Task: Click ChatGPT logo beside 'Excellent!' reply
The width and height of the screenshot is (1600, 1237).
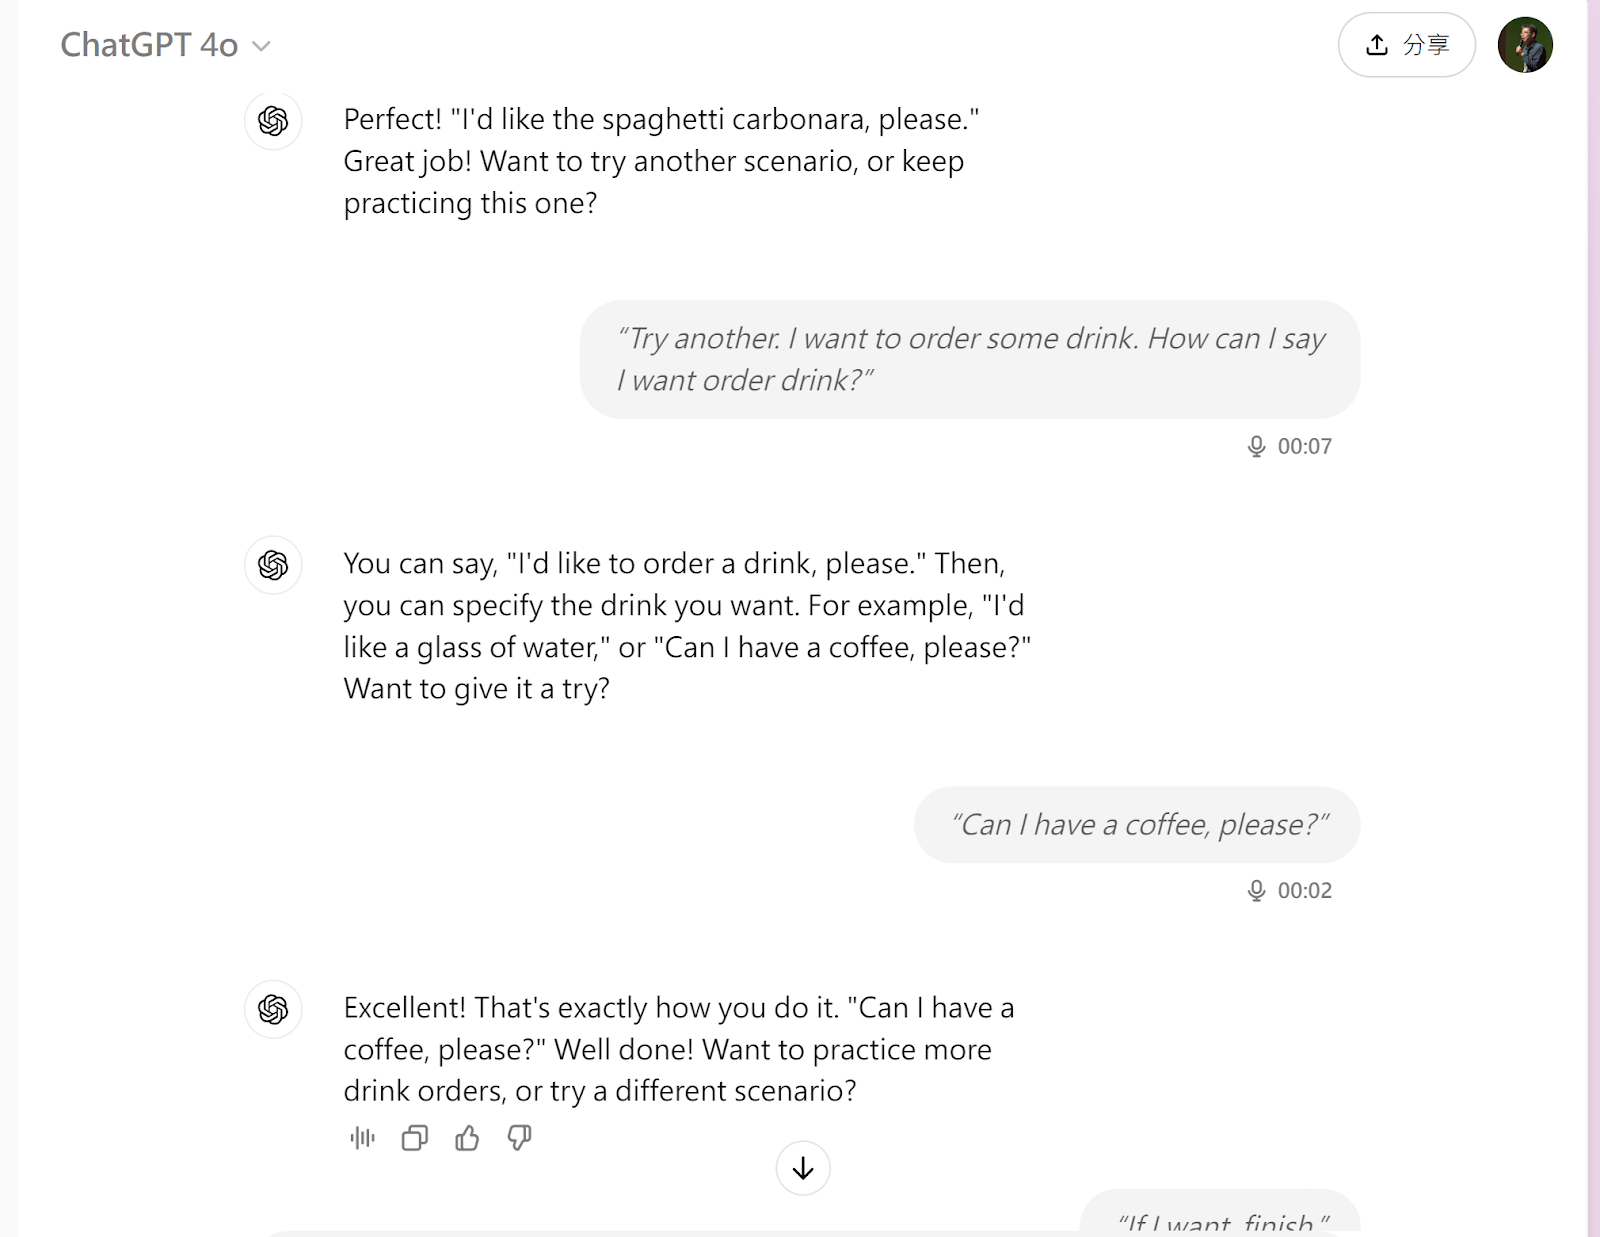Action: point(273,1009)
